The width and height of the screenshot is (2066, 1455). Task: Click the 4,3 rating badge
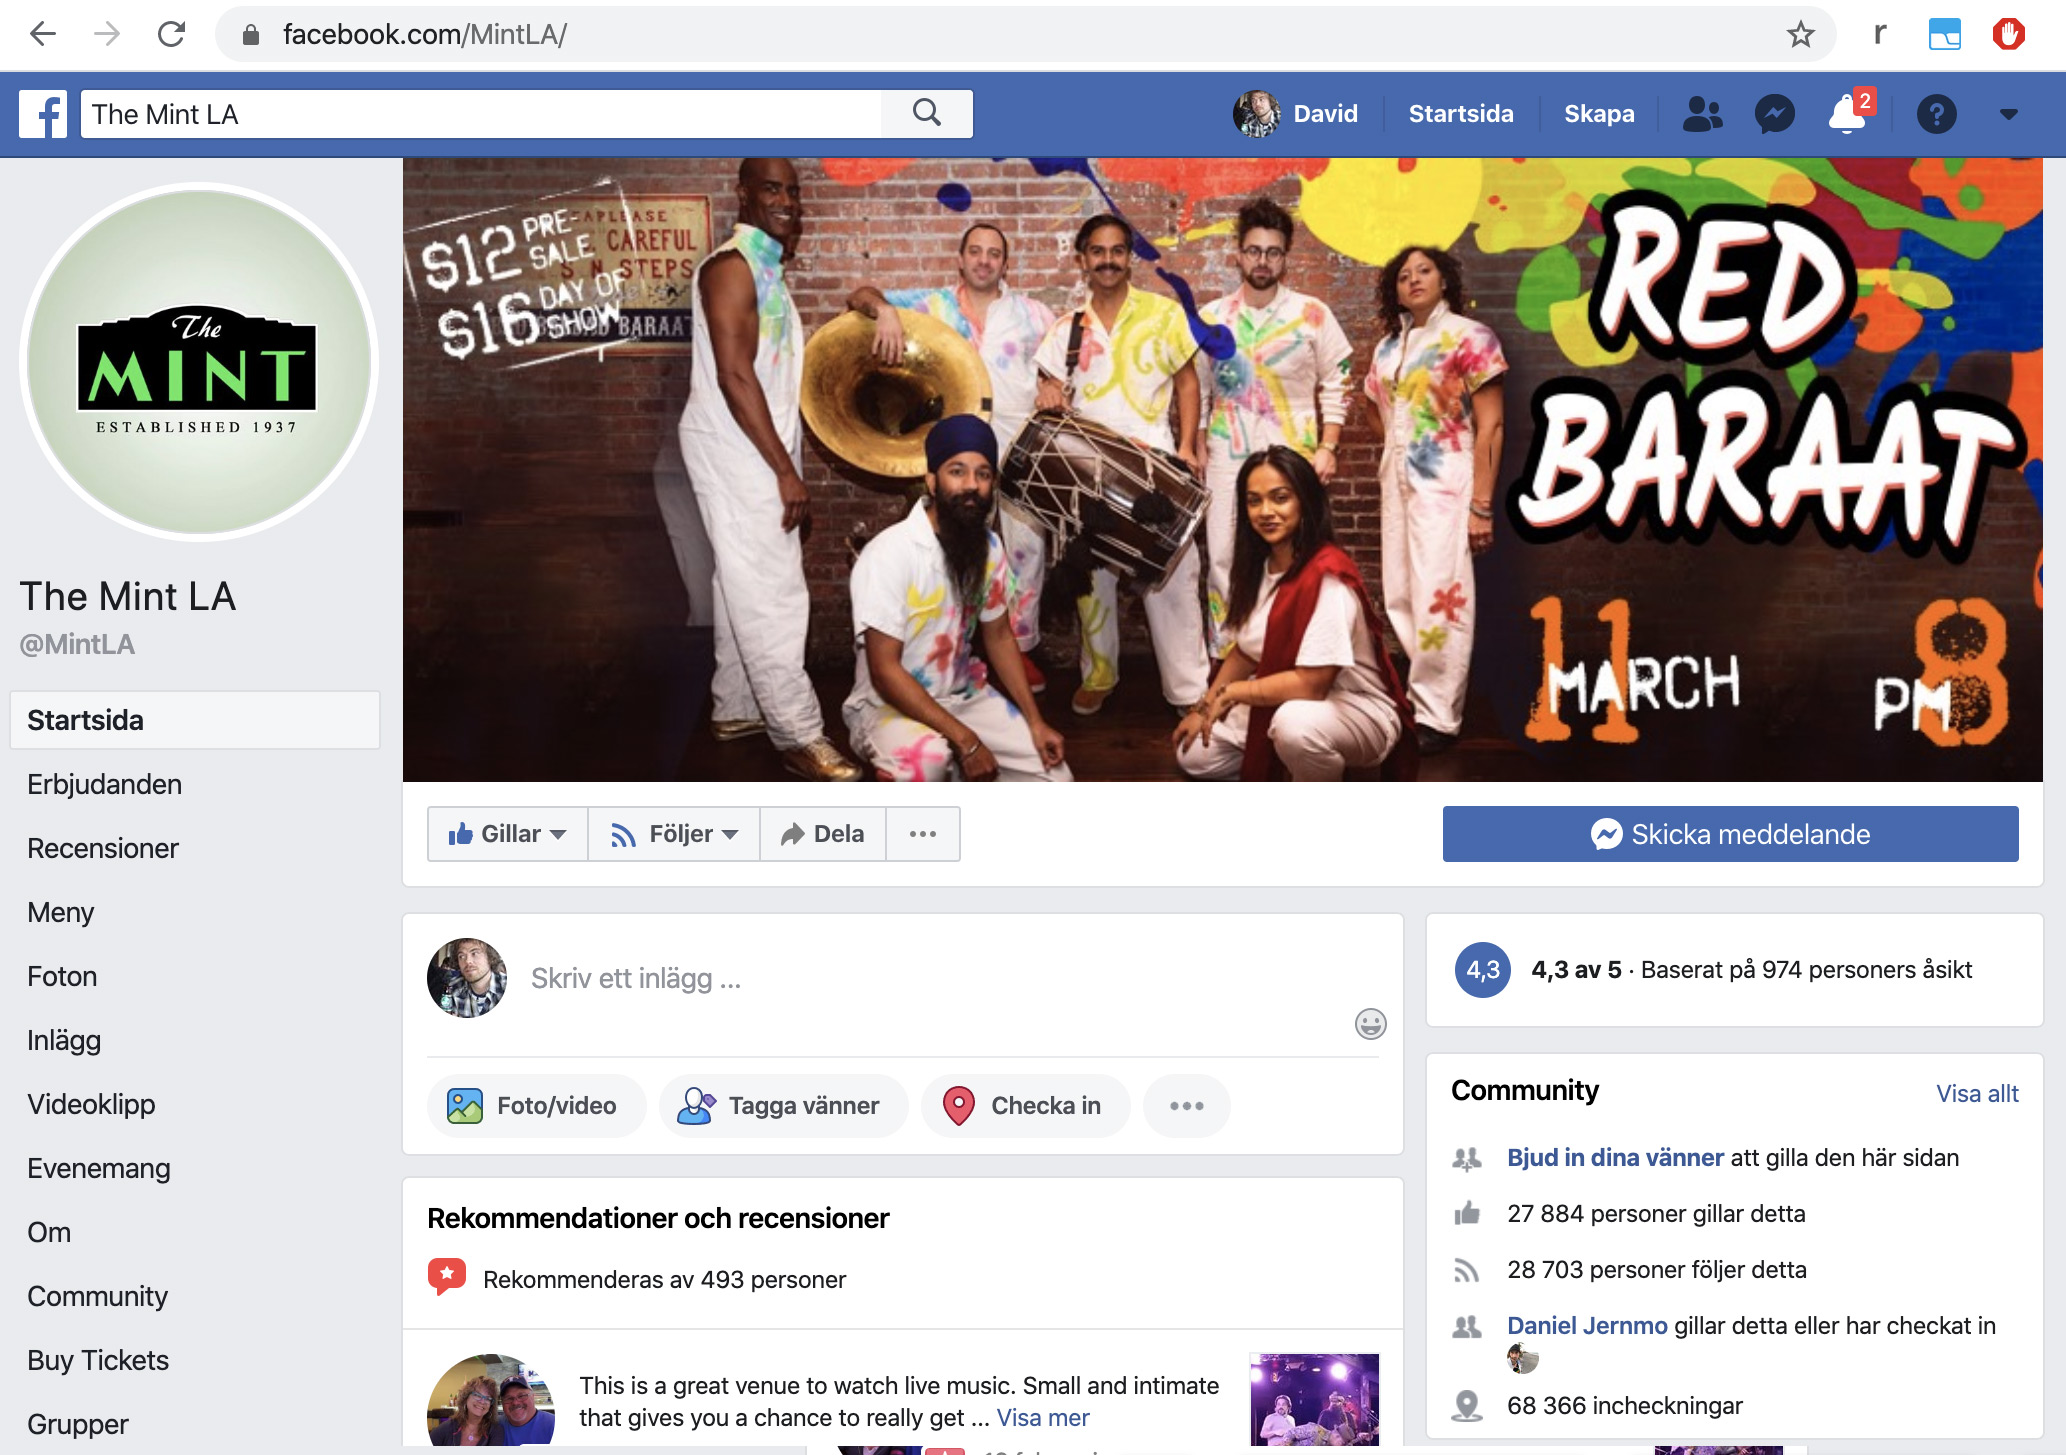[1482, 970]
